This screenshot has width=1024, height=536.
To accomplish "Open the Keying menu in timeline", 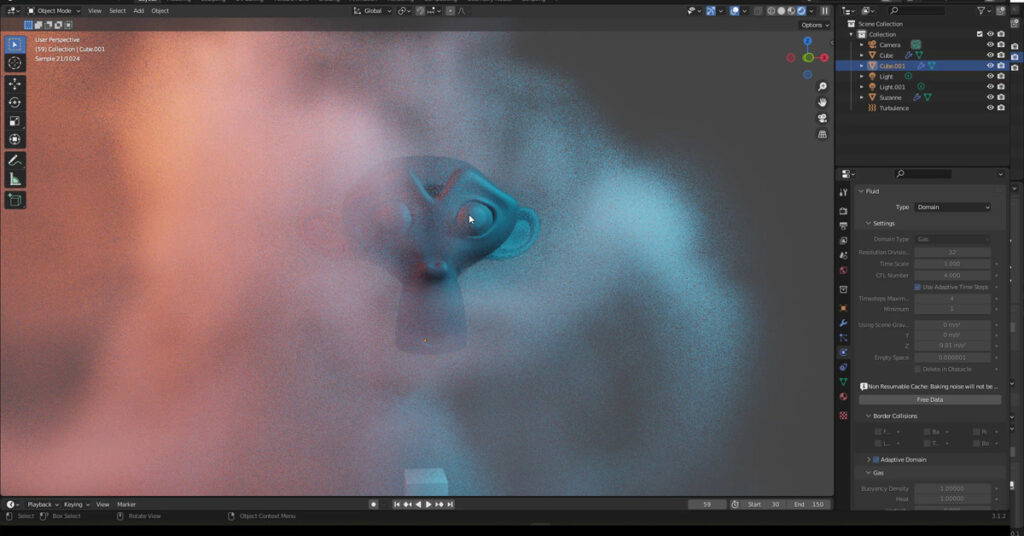I will click(76, 505).
